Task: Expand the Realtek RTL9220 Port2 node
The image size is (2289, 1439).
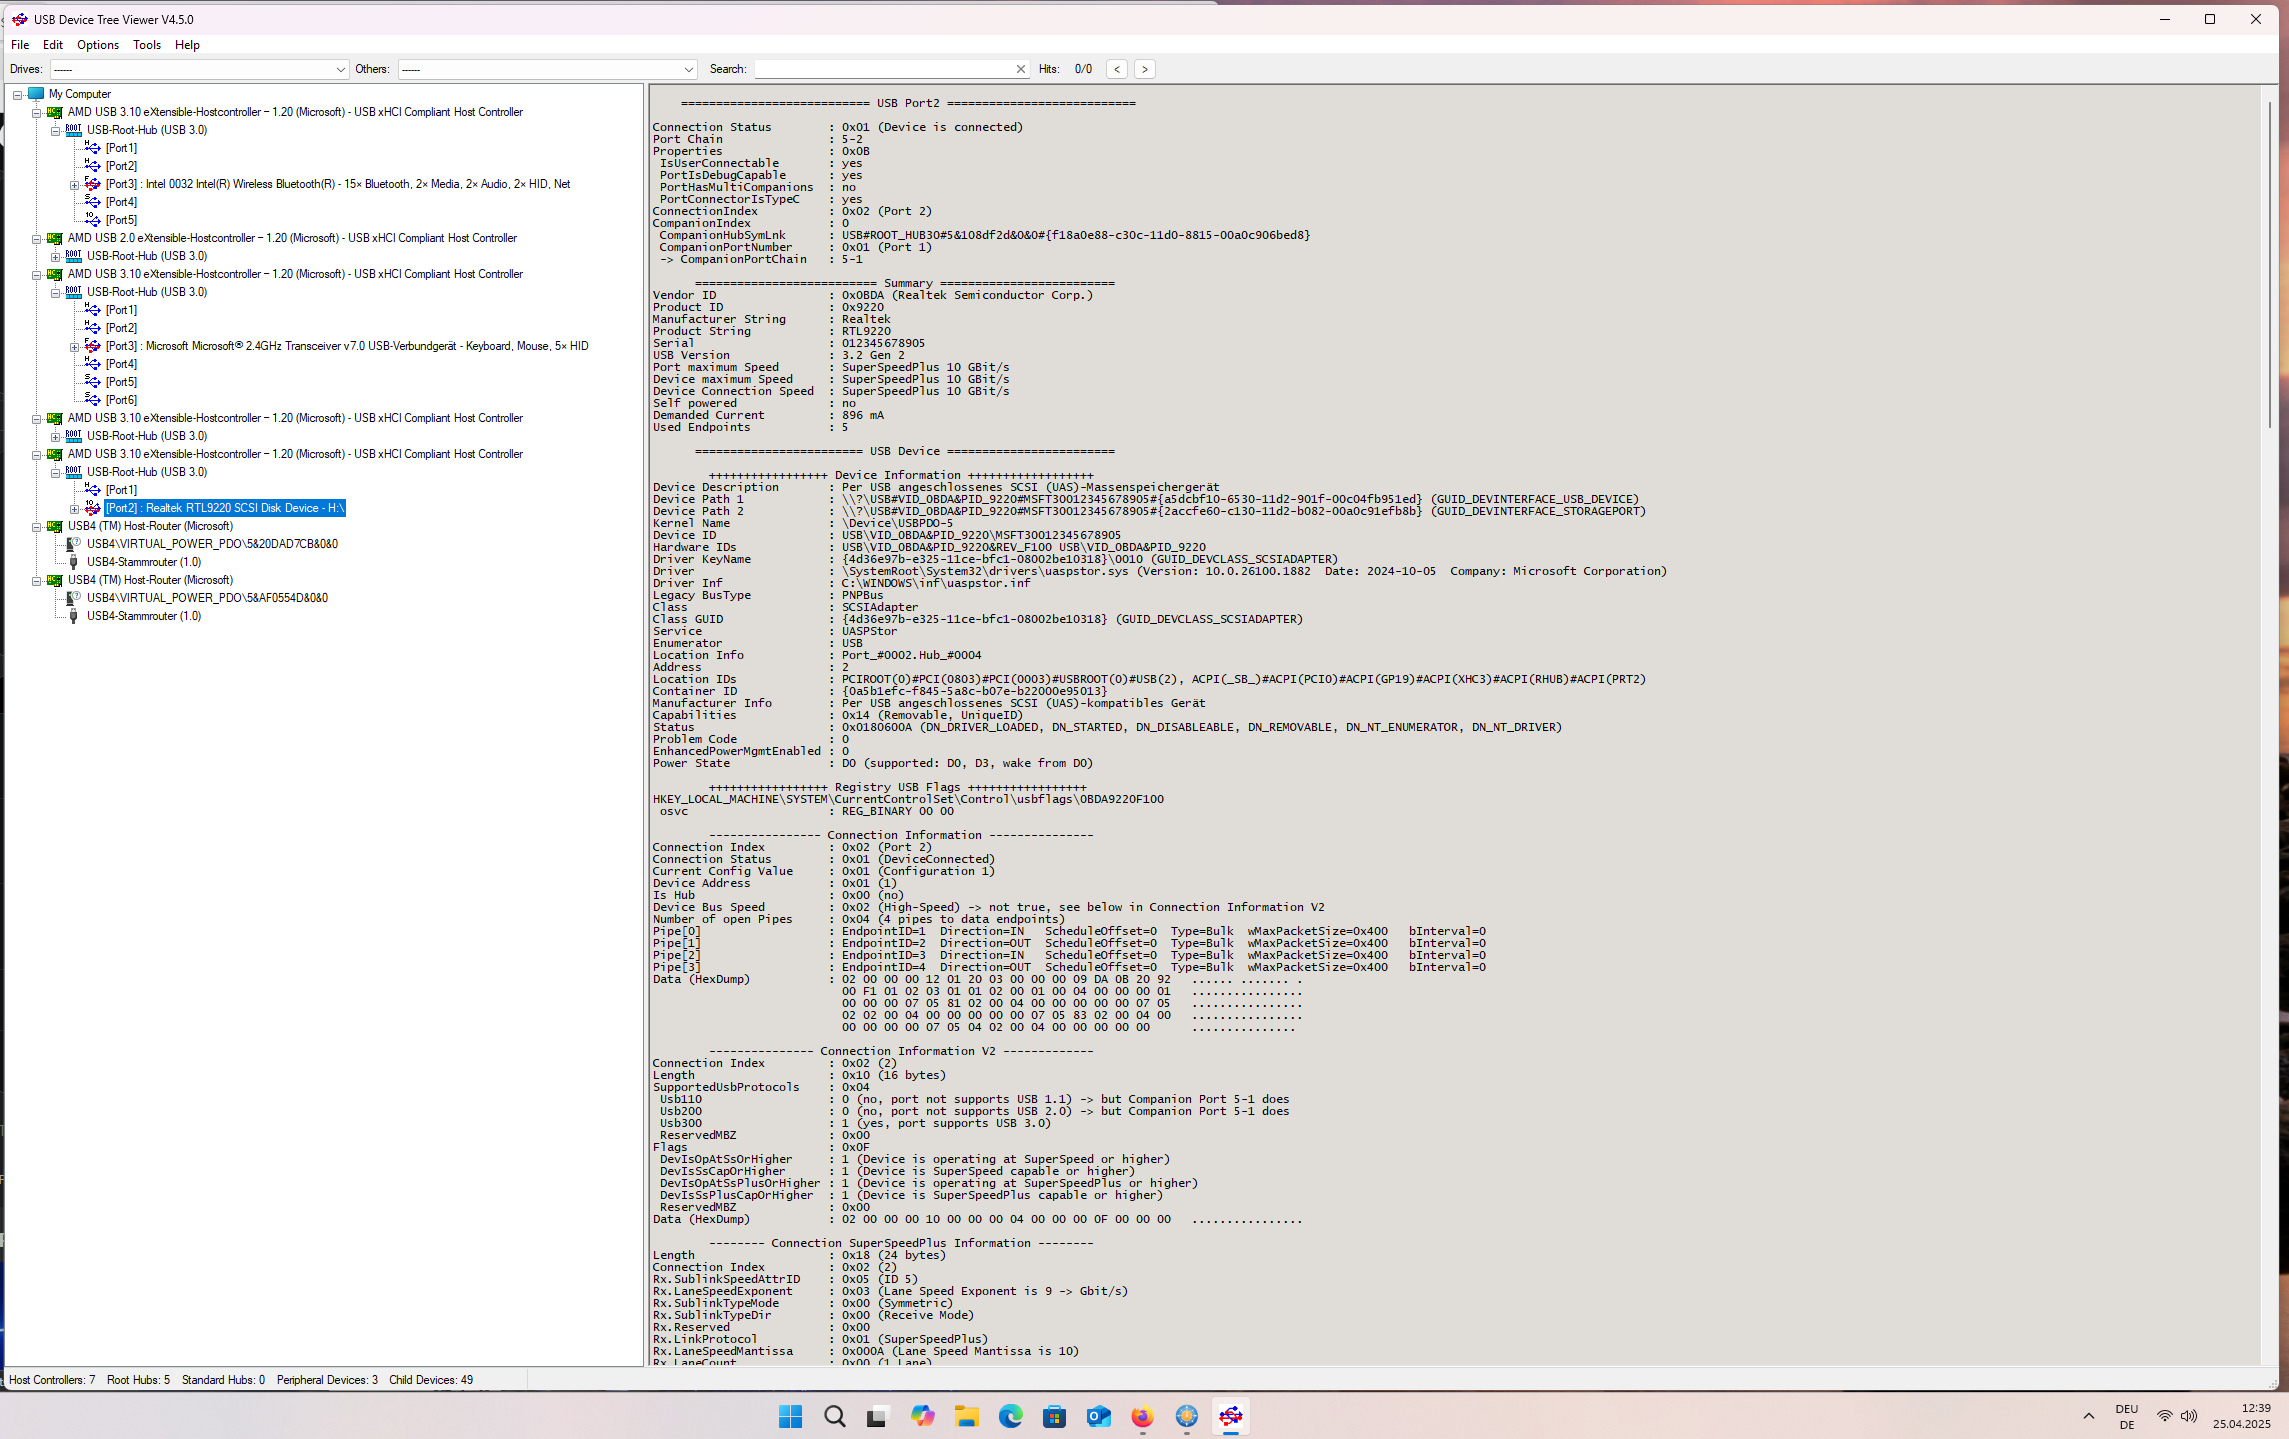Action: (x=74, y=508)
